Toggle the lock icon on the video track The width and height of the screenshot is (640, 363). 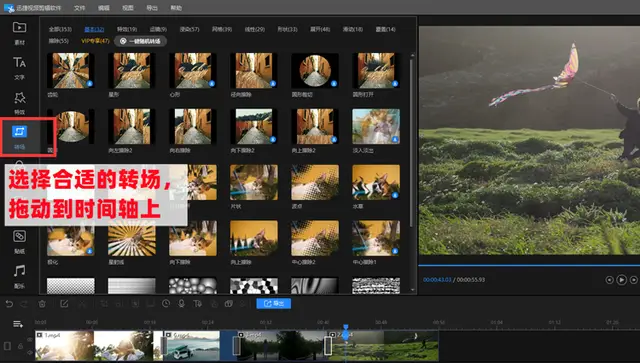coord(20,346)
